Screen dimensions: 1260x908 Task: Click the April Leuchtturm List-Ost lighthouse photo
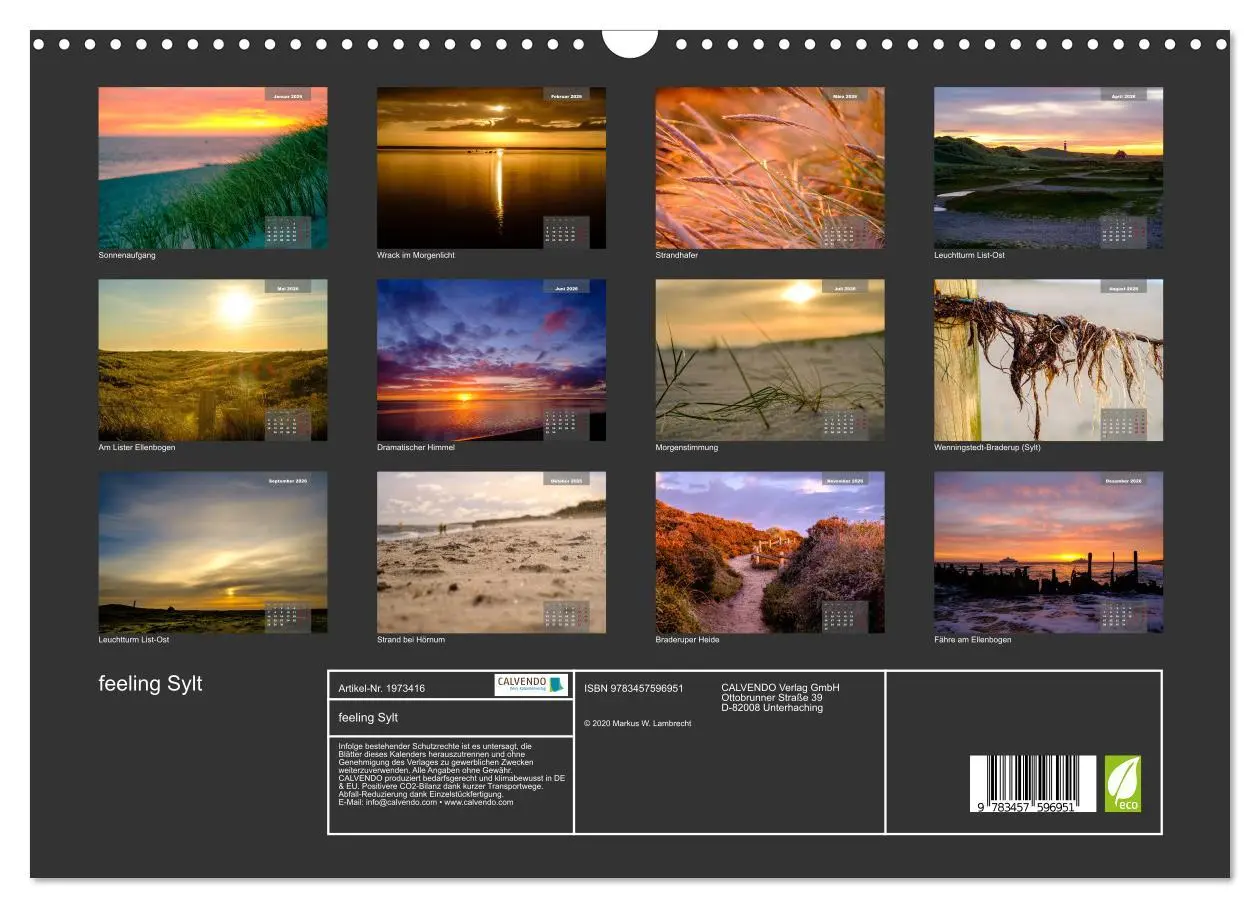click(1048, 167)
